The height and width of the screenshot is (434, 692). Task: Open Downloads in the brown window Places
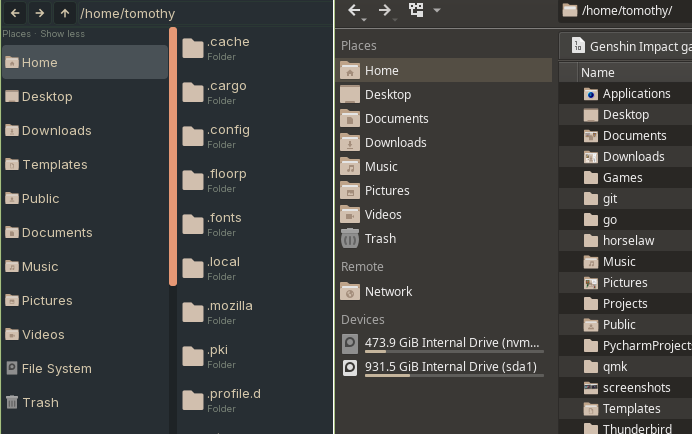coord(445,143)
